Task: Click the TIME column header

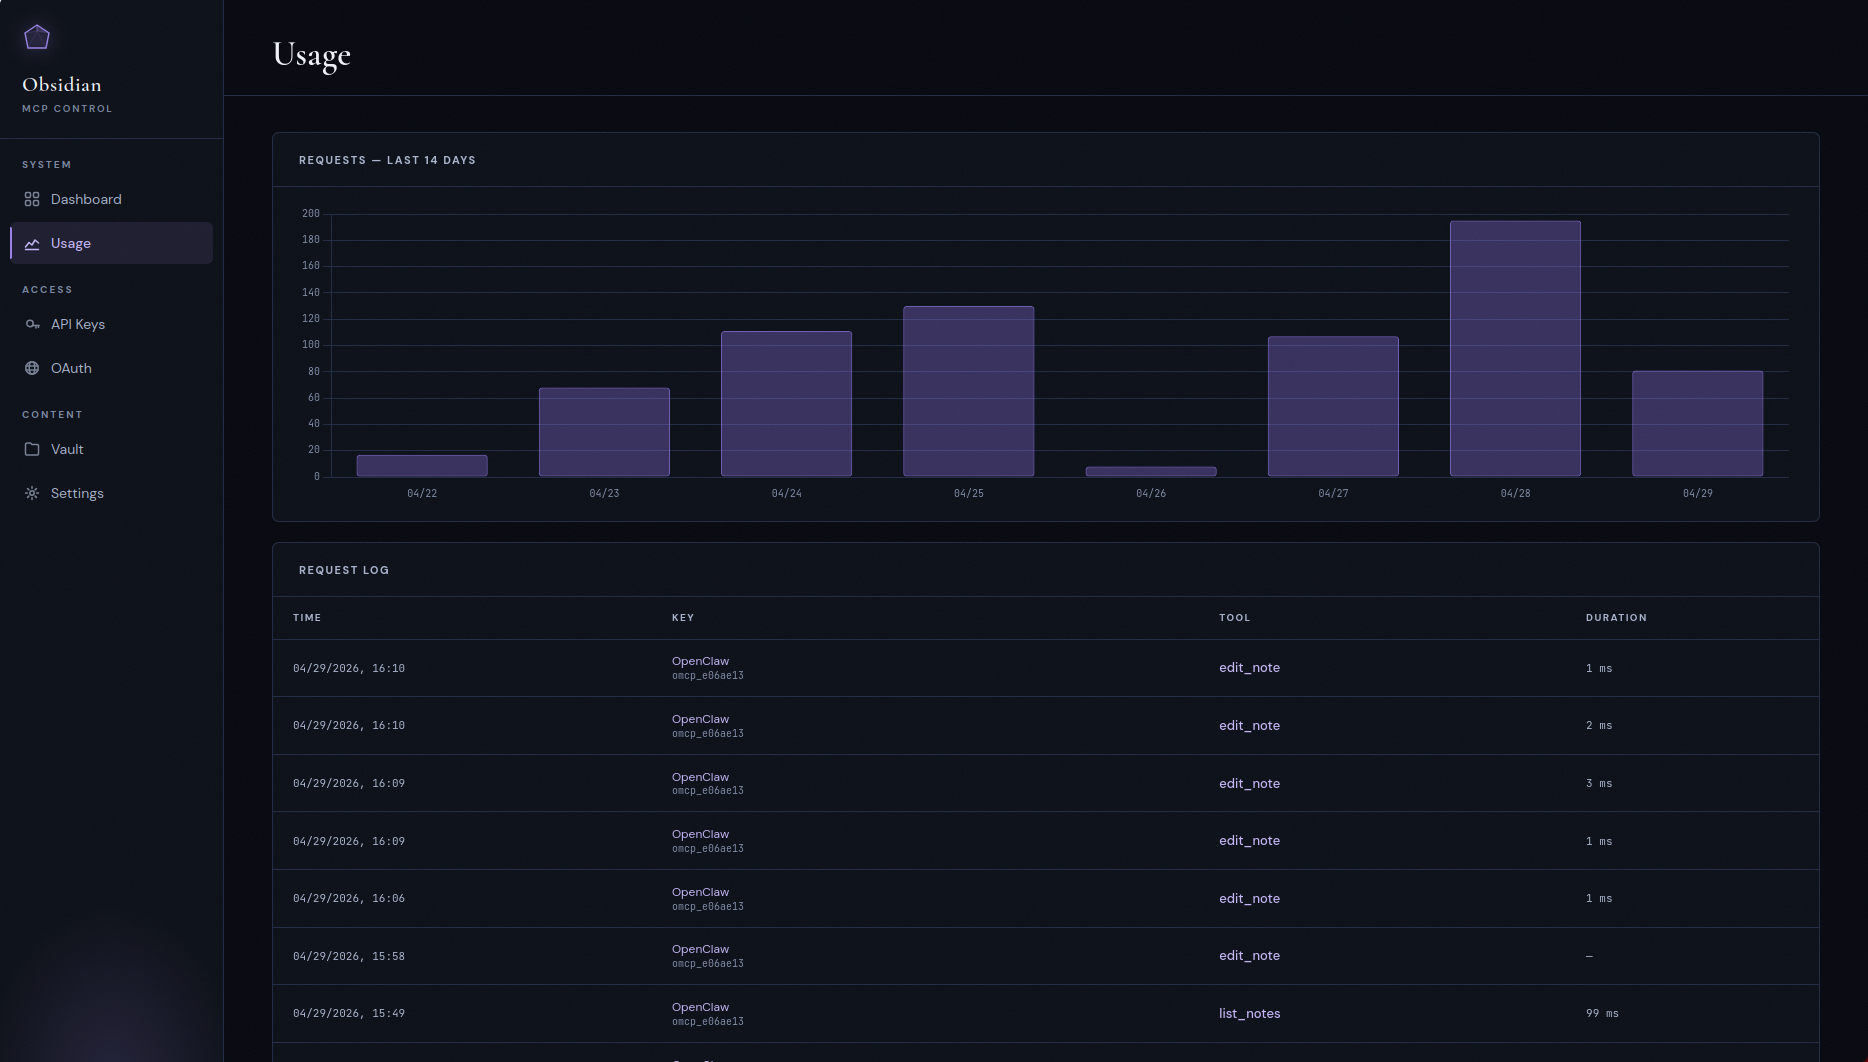Action: coord(307,618)
